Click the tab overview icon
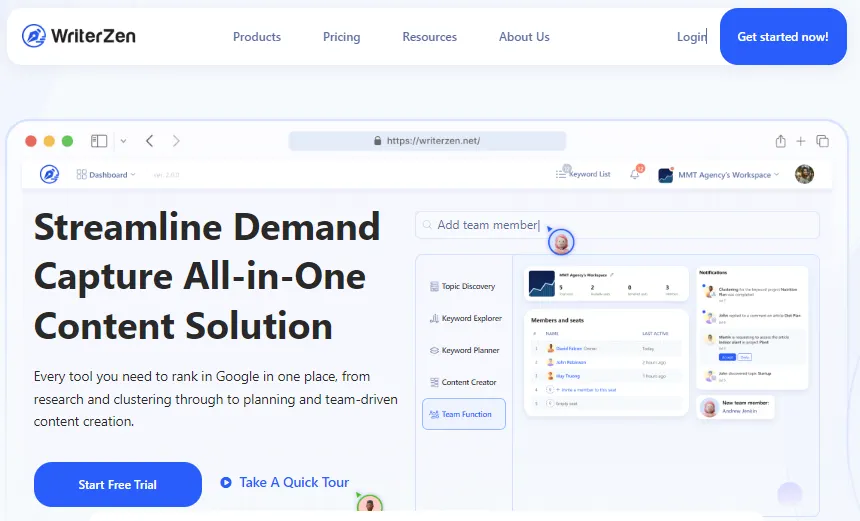 [822, 141]
